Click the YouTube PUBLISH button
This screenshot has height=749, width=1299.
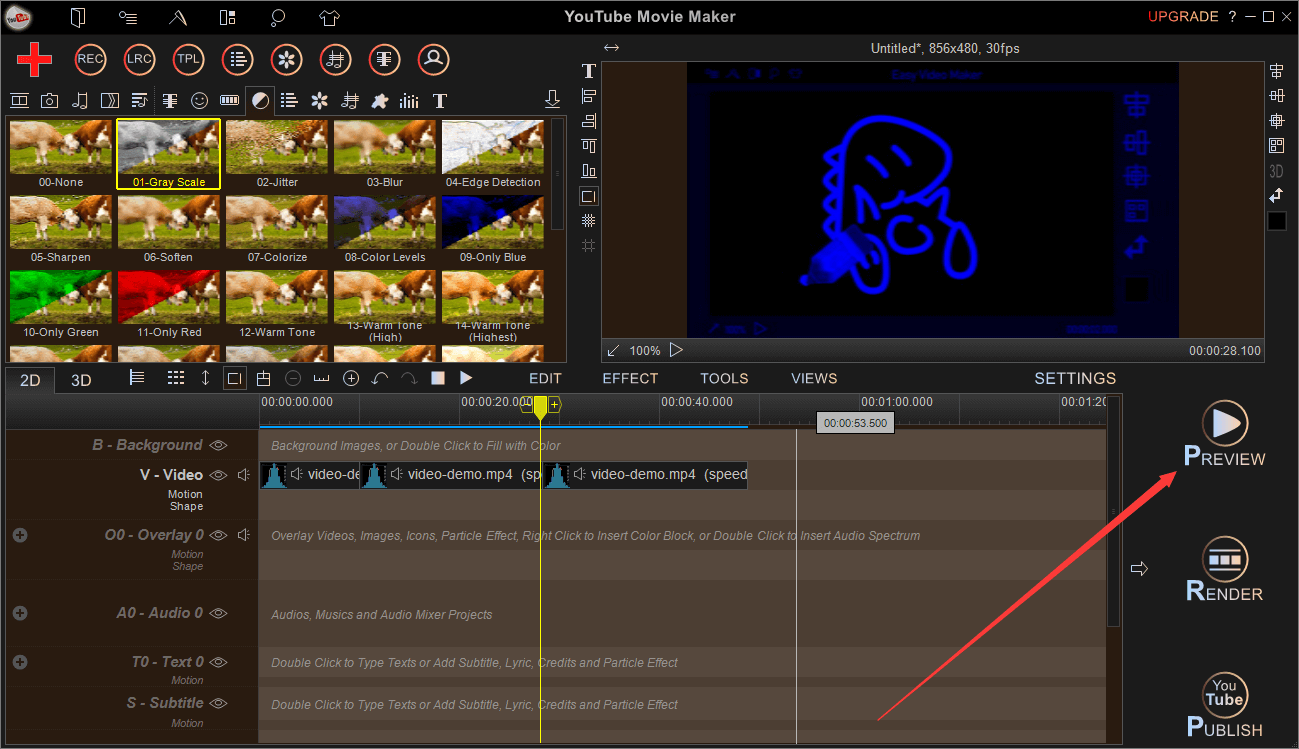(x=1225, y=705)
